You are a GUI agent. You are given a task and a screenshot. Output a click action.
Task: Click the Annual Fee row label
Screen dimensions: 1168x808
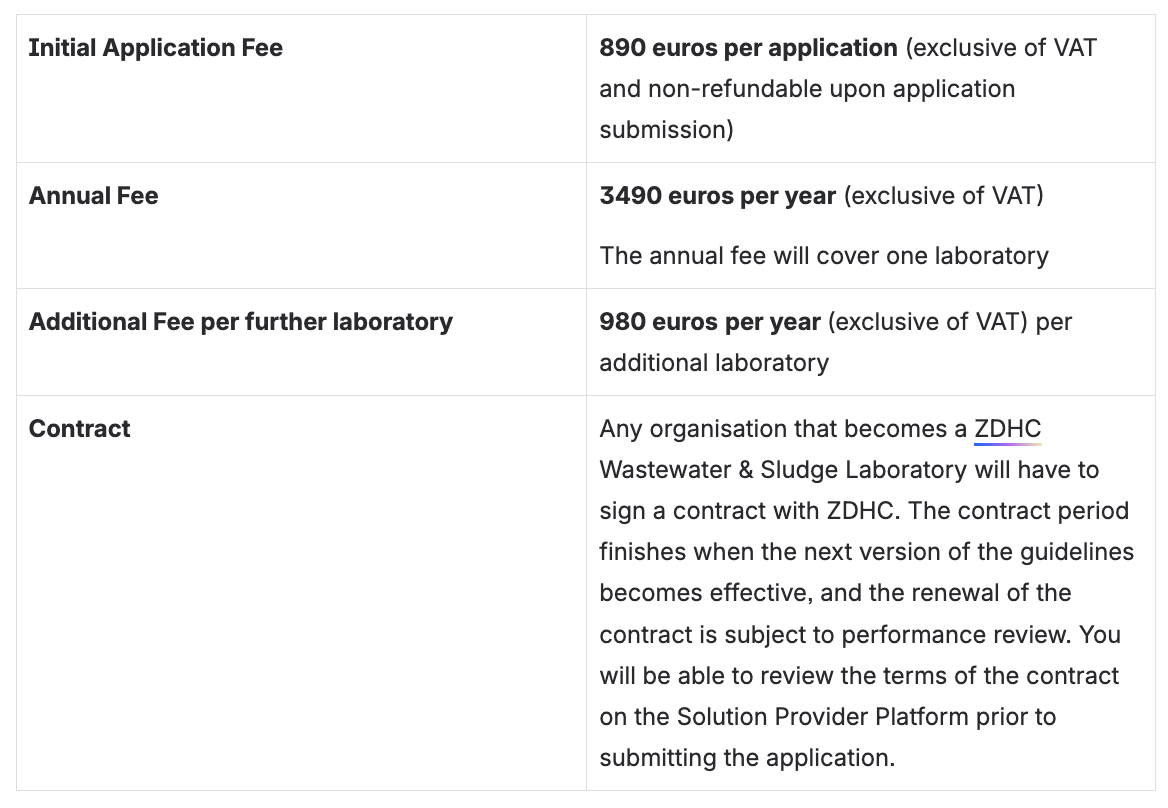click(93, 196)
